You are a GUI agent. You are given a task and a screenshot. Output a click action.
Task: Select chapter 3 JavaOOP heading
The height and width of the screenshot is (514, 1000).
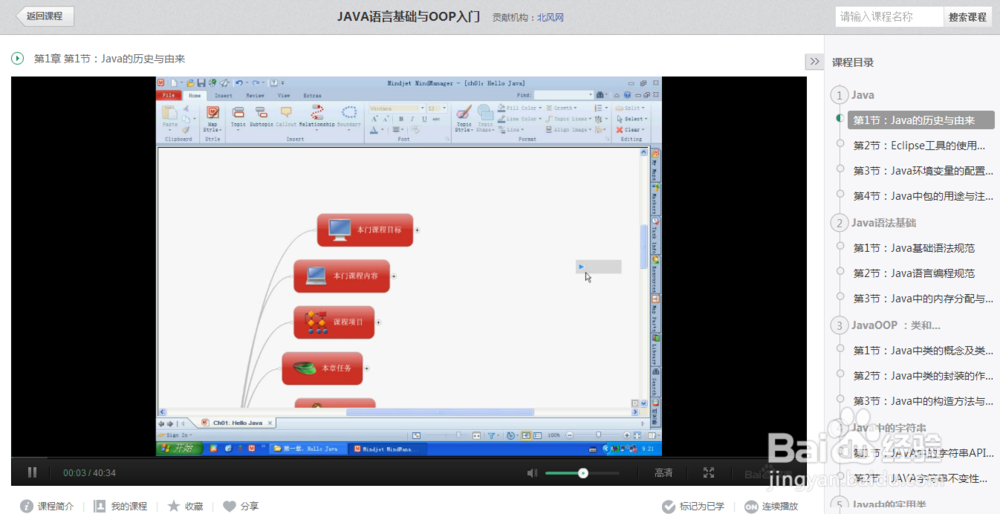pyautogui.click(x=895, y=325)
